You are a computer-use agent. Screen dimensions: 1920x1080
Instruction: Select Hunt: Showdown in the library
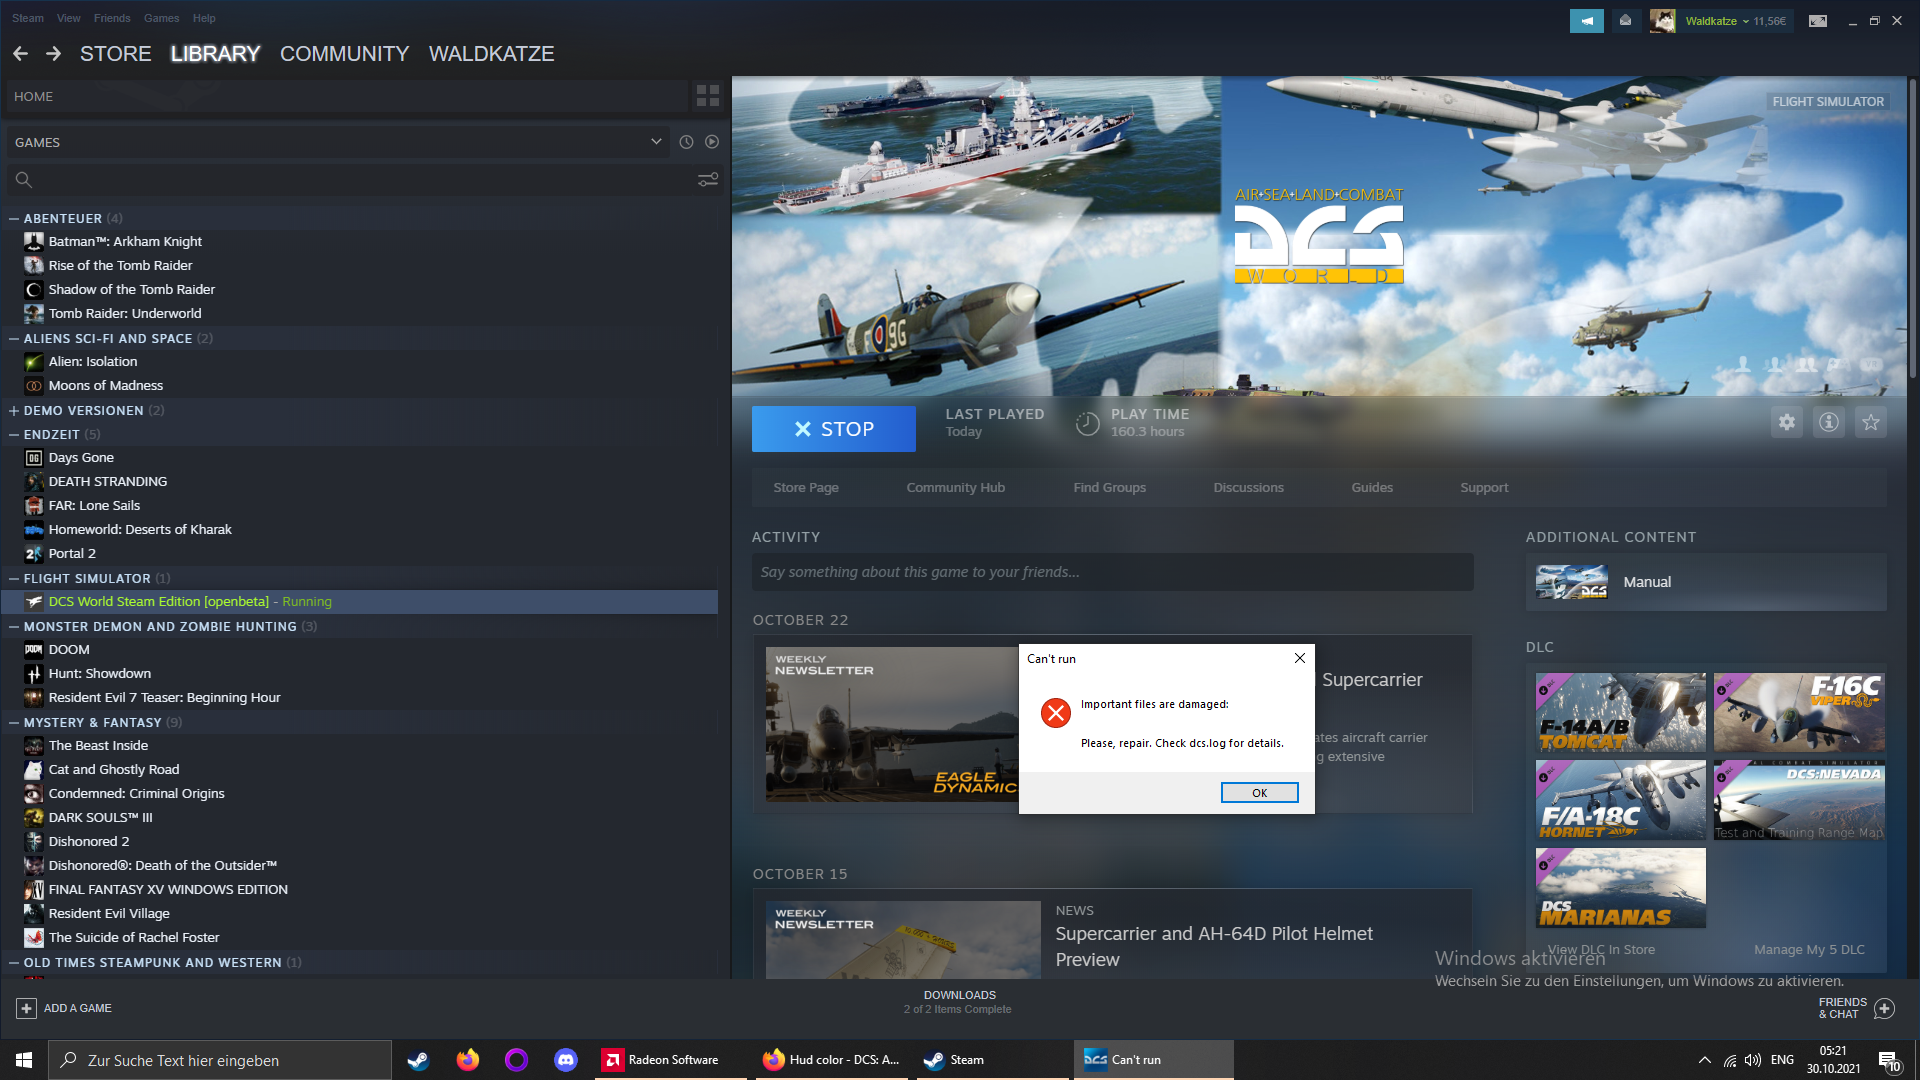click(x=100, y=673)
